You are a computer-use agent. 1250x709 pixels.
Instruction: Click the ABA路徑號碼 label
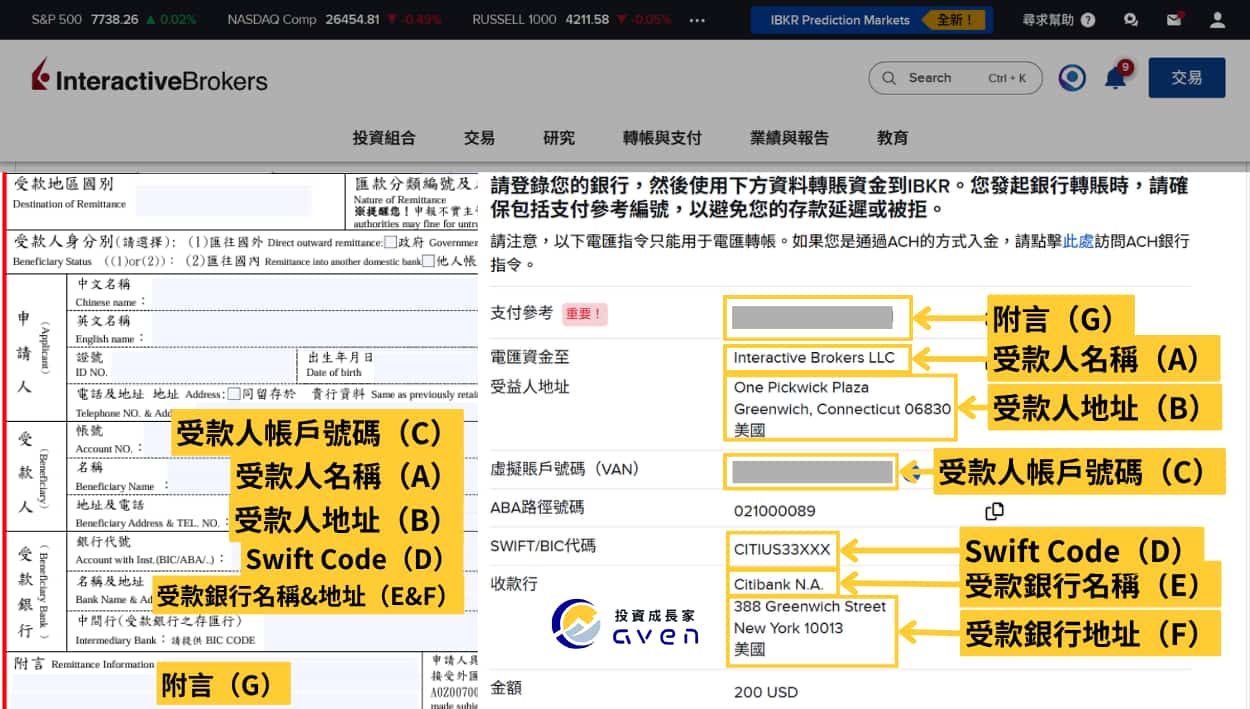coord(537,508)
